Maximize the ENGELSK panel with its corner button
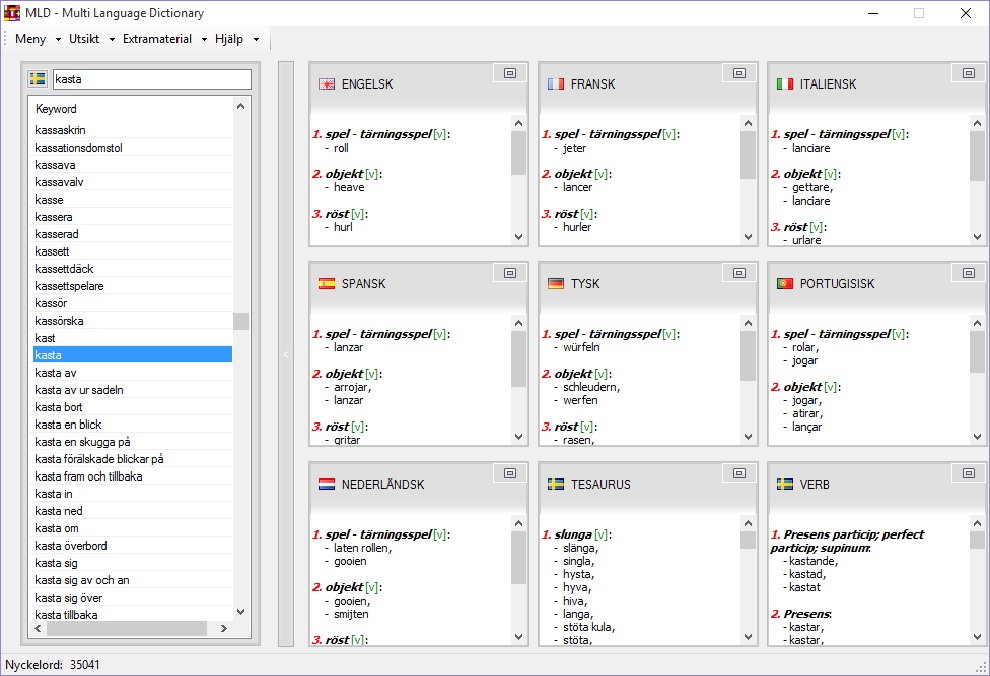 tap(510, 73)
